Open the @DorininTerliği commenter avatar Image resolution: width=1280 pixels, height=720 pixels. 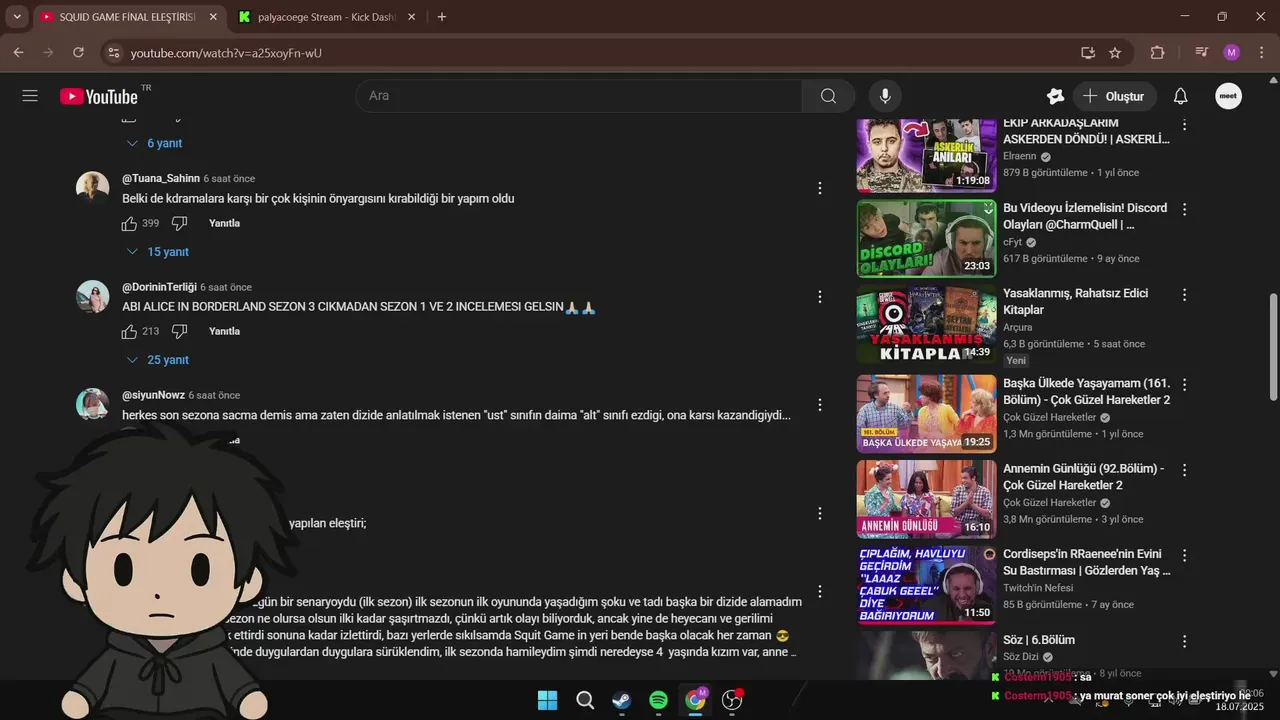(x=93, y=297)
